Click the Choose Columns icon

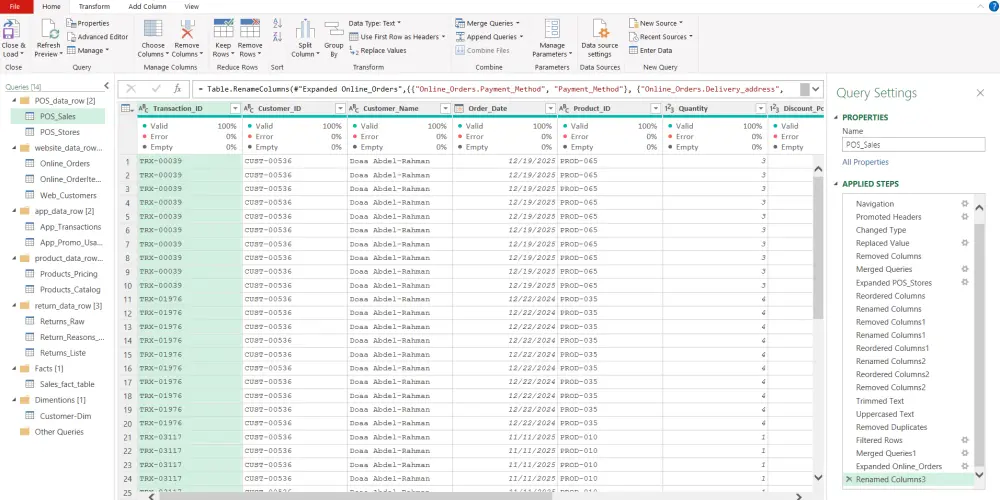(152, 29)
